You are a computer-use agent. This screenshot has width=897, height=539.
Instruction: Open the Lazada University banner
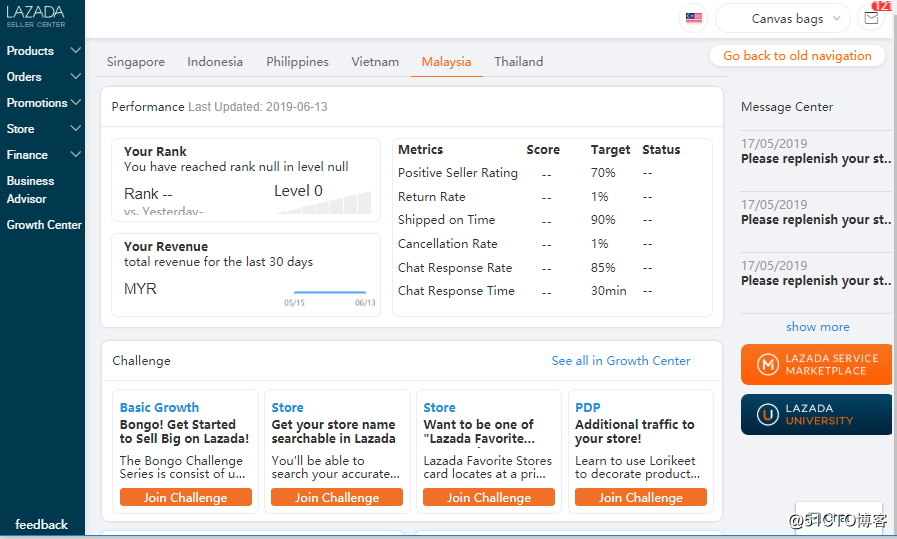tap(816, 415)
